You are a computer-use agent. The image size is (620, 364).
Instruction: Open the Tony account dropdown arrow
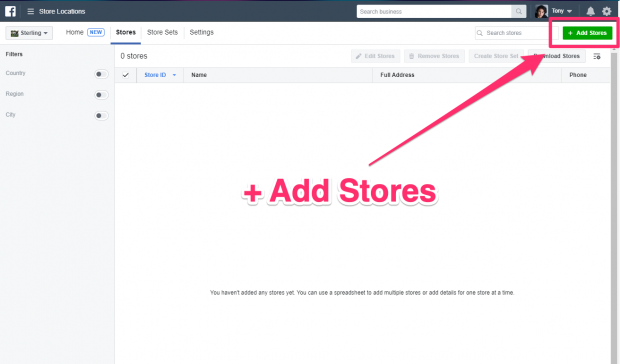click(x=569, y=11)
